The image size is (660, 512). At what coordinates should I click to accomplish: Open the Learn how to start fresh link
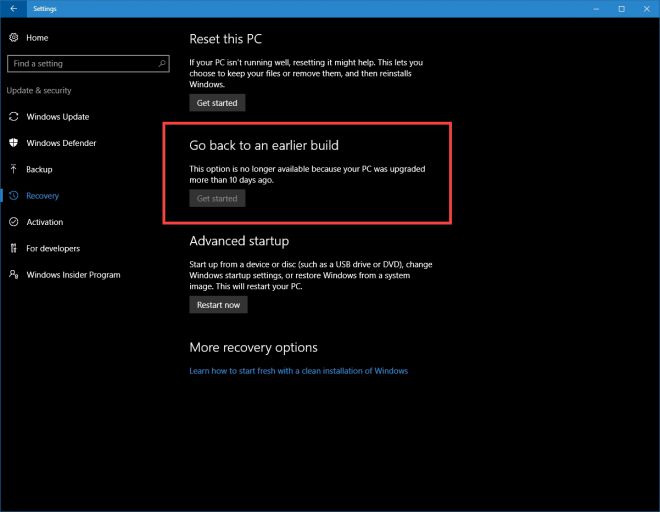tap(298, 371)
